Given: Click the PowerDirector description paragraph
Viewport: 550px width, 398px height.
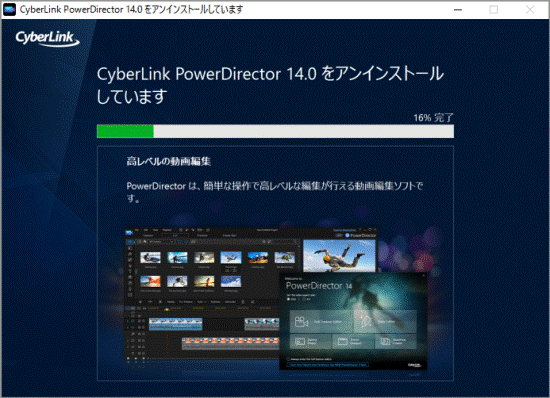Looking at the screenshot, I should pyautogui.click(x=275, y=192).
